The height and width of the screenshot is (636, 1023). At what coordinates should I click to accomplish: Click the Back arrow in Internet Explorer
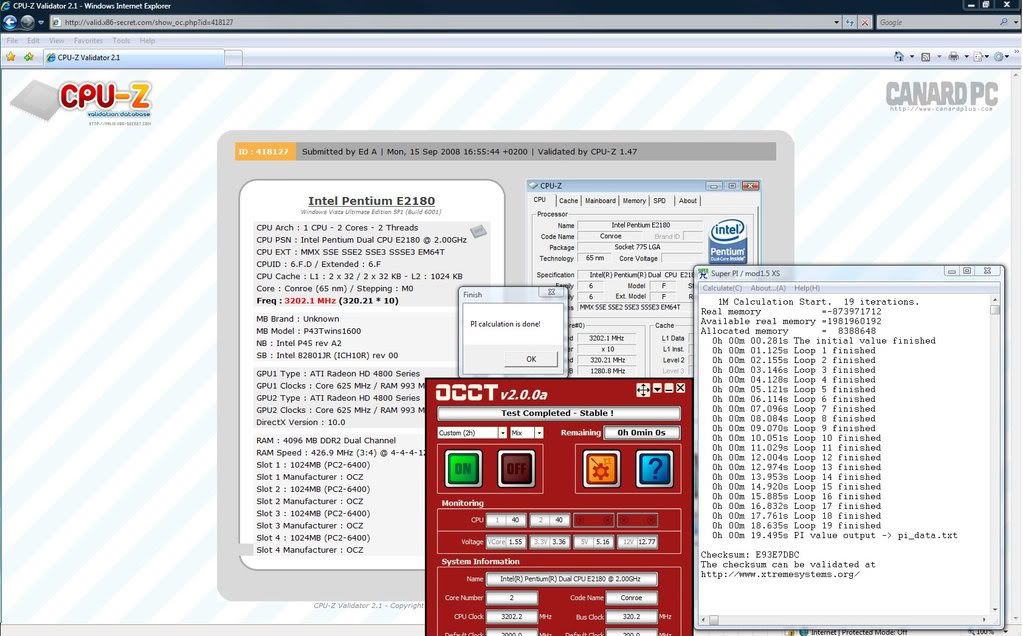(x=10, y=21)
